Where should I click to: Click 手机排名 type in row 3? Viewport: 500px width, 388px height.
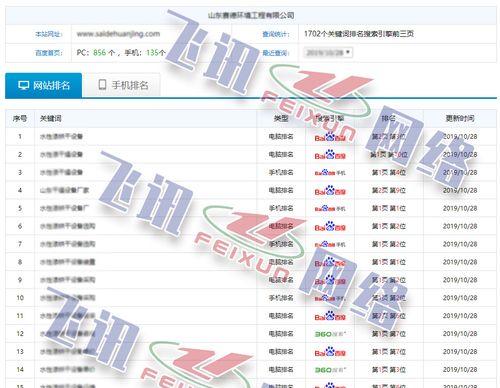[281, 172]
